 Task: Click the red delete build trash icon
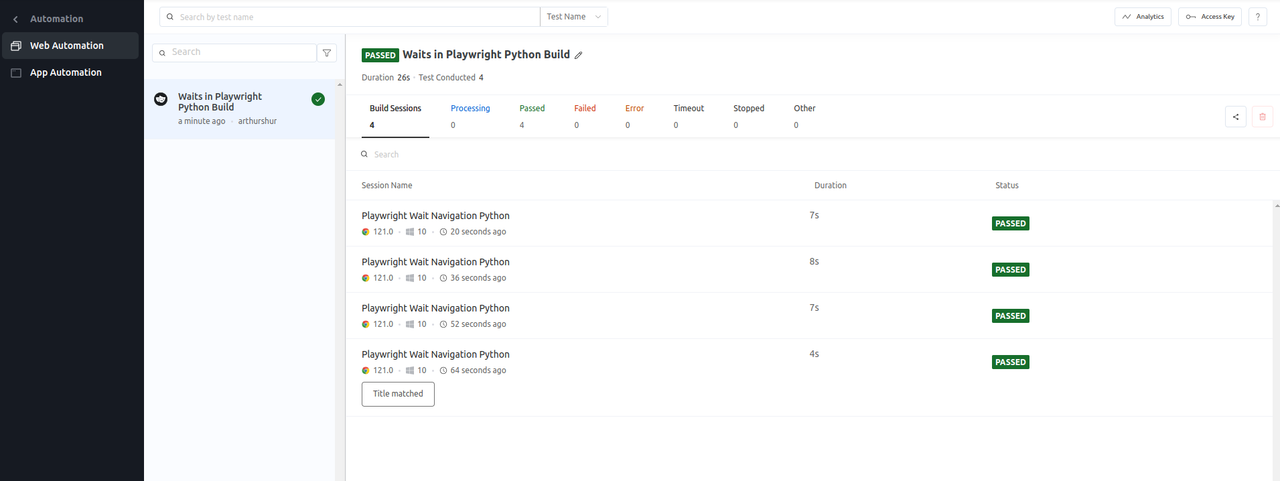1262,117
